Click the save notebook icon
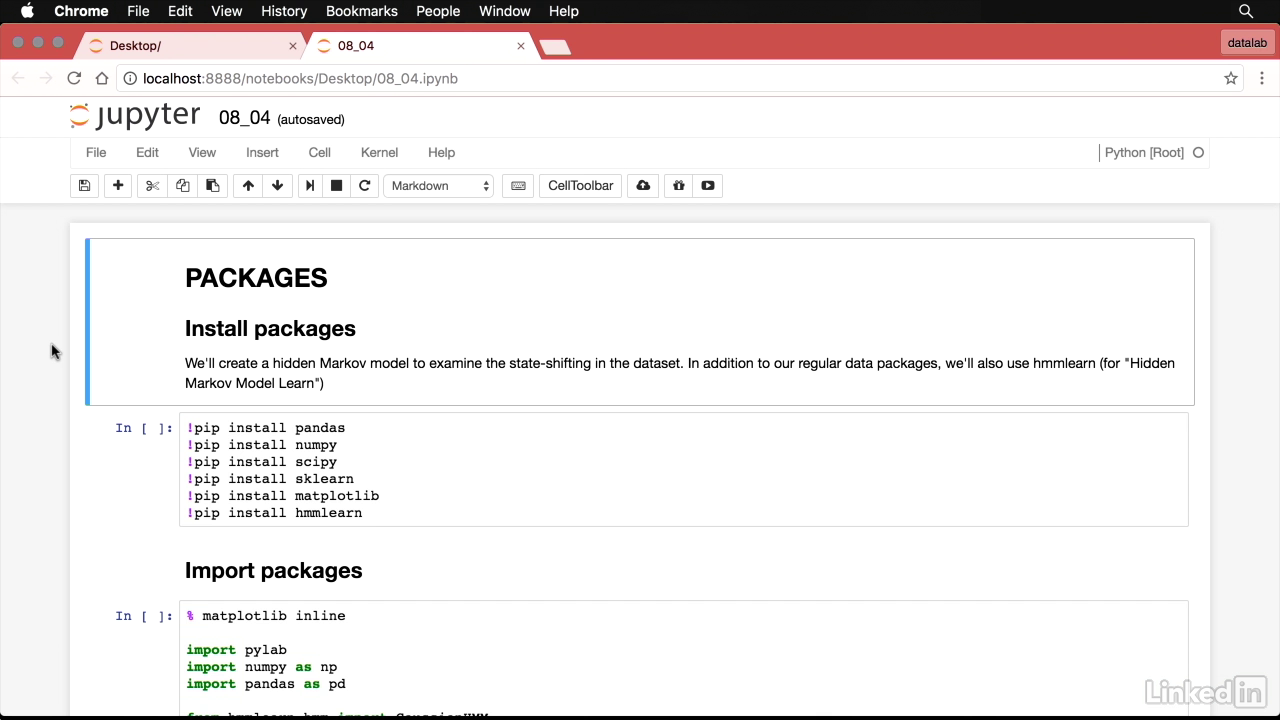Screen dimensions: 1280x720 (84, 186)
